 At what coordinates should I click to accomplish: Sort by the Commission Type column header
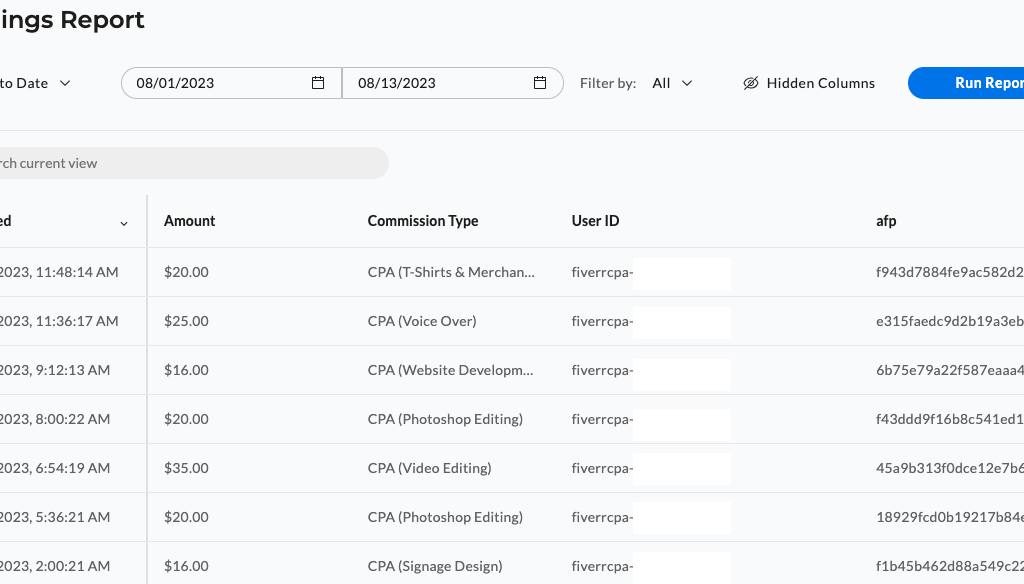(423, 221)
